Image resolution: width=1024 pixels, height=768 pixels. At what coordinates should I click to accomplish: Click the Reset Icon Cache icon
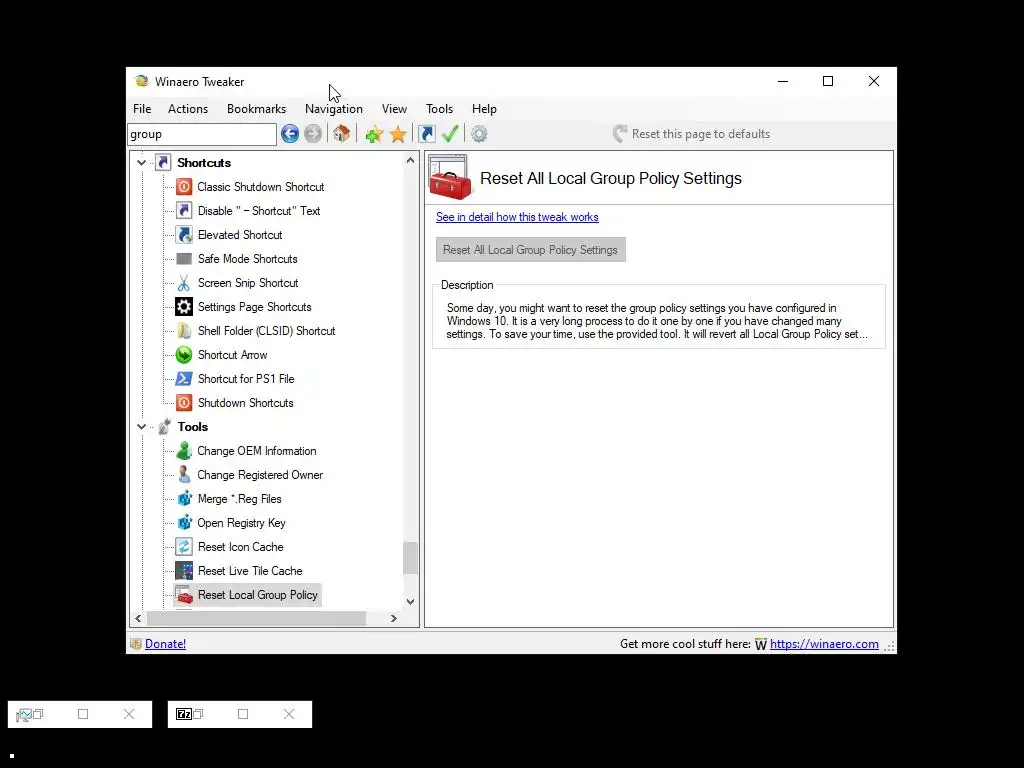tap(184, 547)
